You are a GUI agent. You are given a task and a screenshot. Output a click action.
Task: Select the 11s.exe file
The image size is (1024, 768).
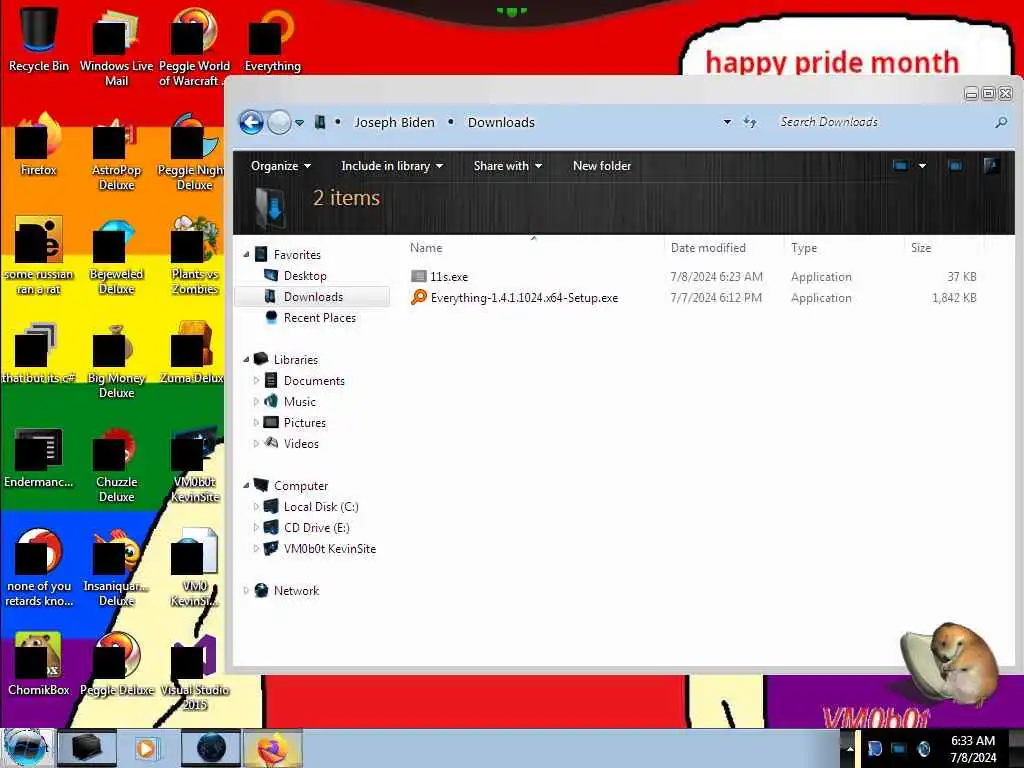click(x=449, y=277)
